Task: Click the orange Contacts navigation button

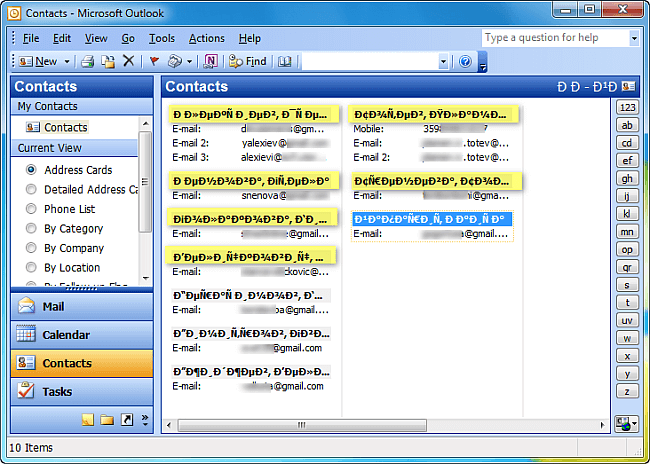Action: click(x=82, y=363)
